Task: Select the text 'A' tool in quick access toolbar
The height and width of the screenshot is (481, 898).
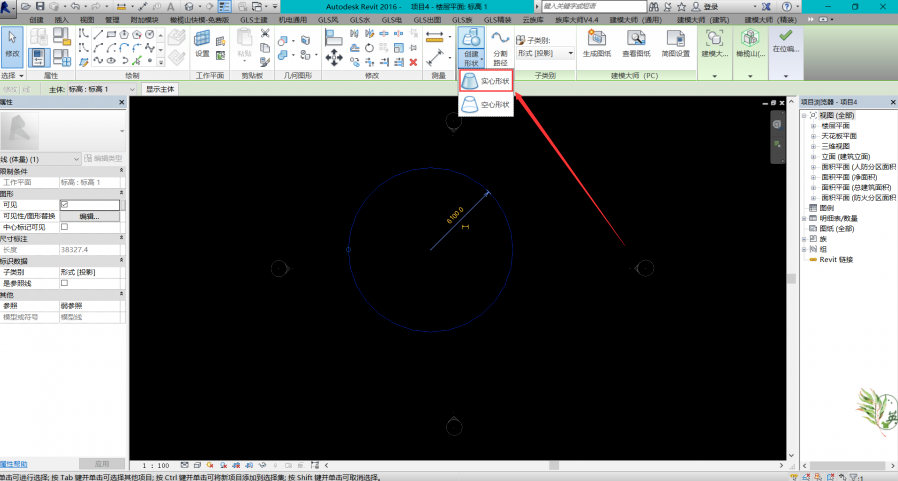Action: (171, 6)
